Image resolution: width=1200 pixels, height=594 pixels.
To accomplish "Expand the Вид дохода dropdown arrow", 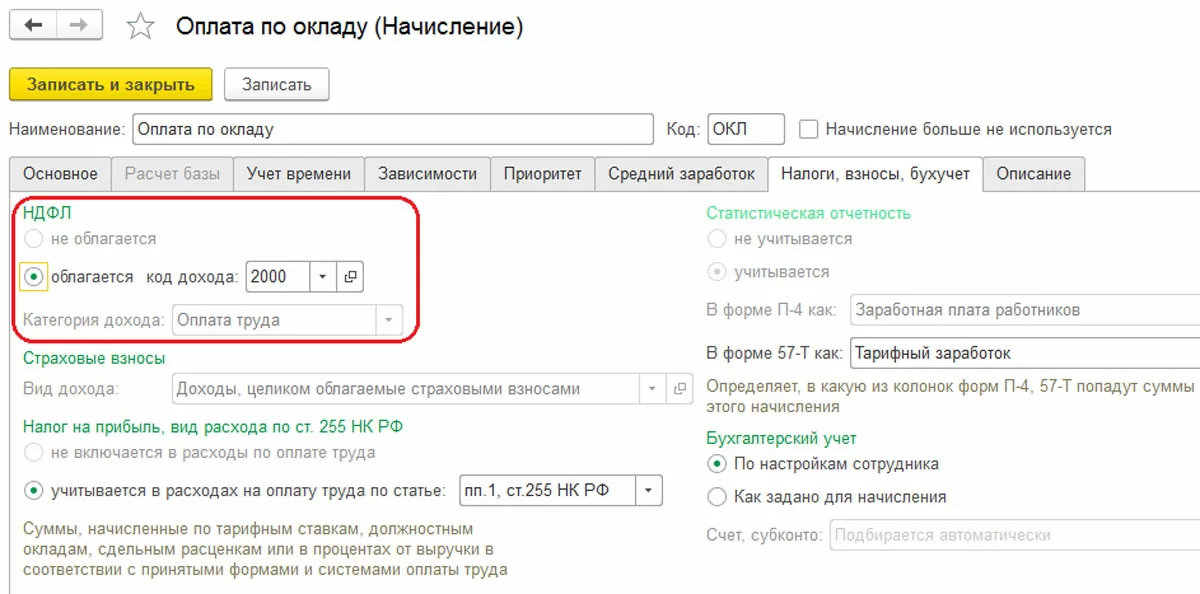I will pos(653,389).
